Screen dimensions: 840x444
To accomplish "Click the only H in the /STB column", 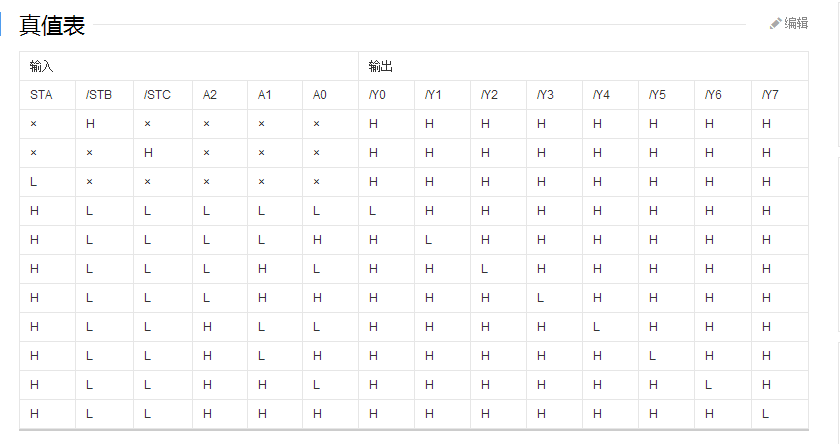I will tap(90, 124).
